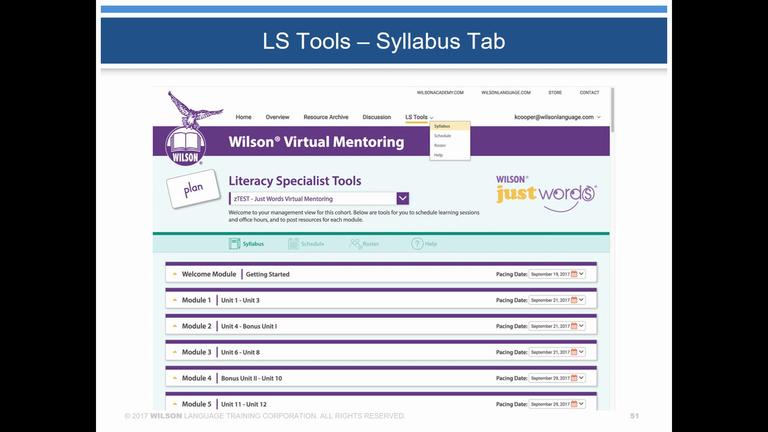This screenshot has width=768, height=432.
Task: Open calendar icon in Module 1 row
Action: (x=574, y=300)
